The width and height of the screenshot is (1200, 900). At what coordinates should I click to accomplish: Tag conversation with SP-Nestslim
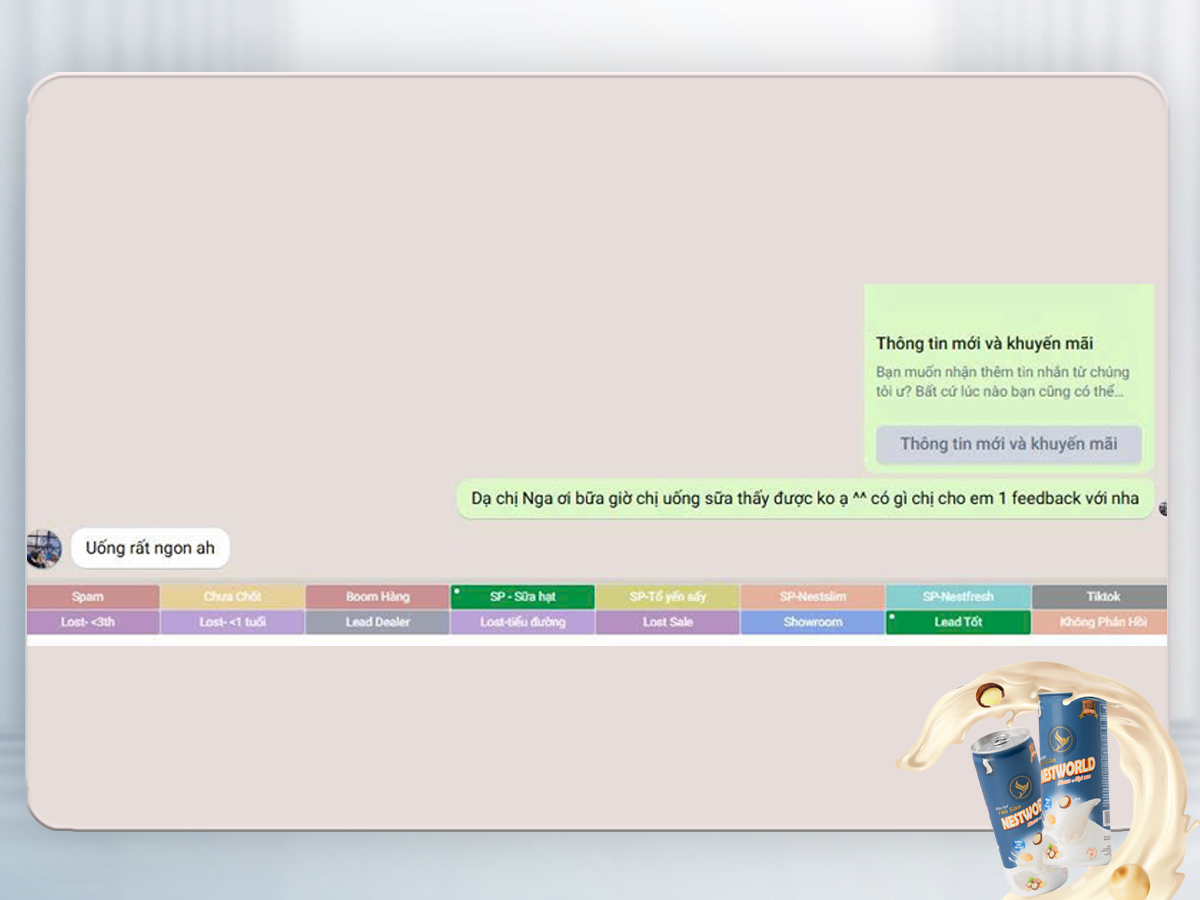coord(812,597)
